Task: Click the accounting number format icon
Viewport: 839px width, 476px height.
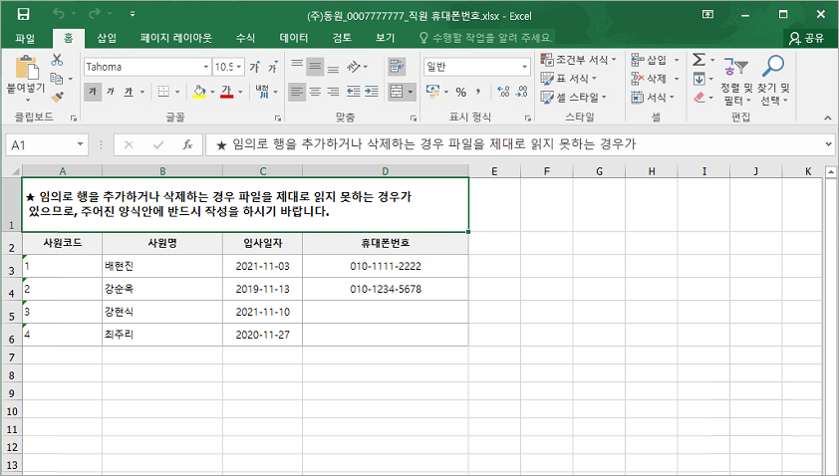Action: click(x=432, y=91)
